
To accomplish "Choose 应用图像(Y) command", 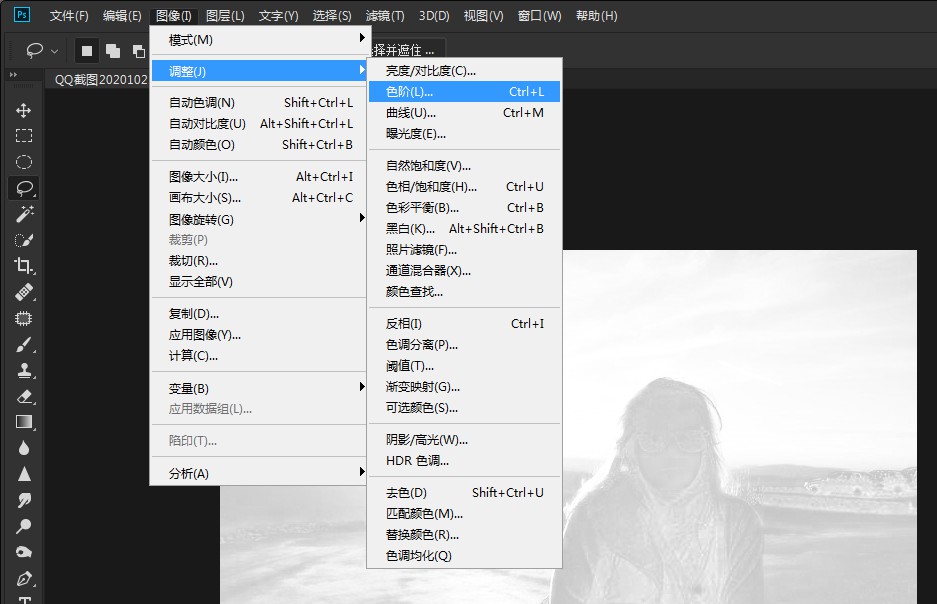I will 259,335.
